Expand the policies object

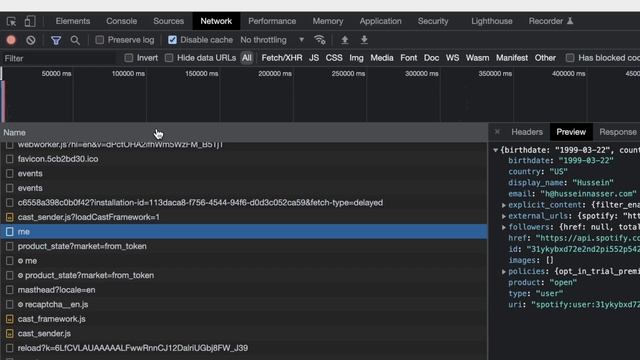(504, 271)
